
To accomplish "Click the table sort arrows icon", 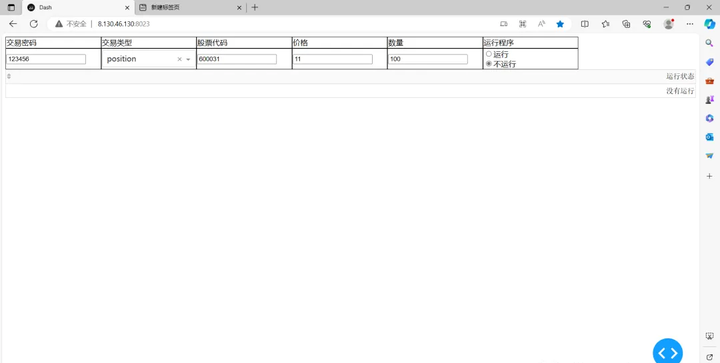I will tap(9, 76).
